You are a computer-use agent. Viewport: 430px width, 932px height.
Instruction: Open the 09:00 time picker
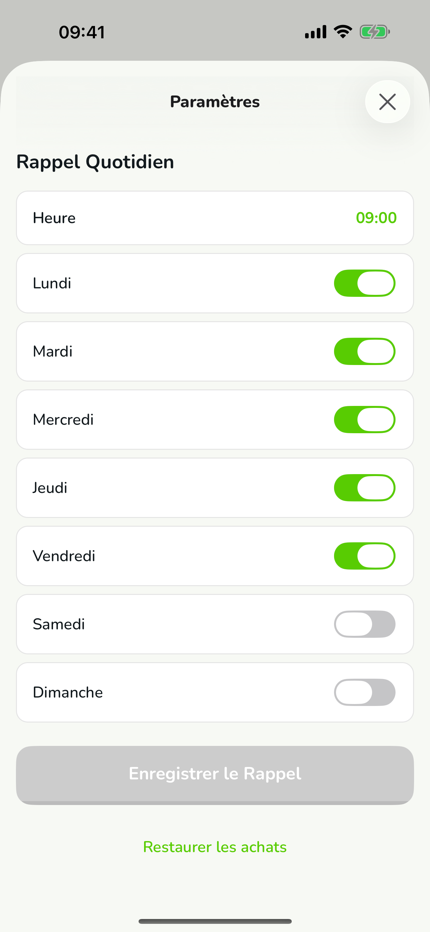pos(376,218)
